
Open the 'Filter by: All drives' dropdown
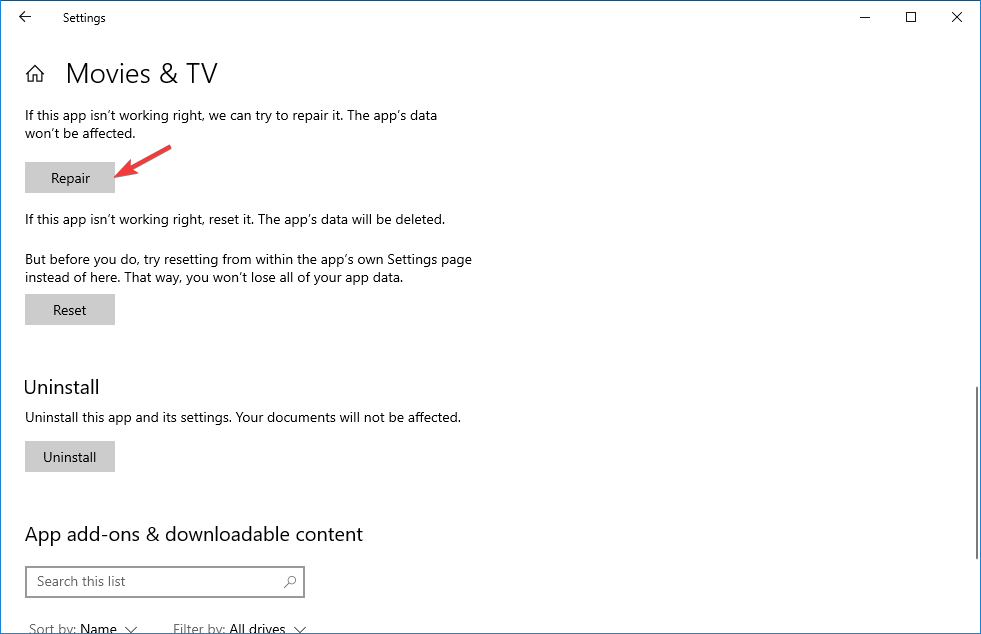point(240,628)
